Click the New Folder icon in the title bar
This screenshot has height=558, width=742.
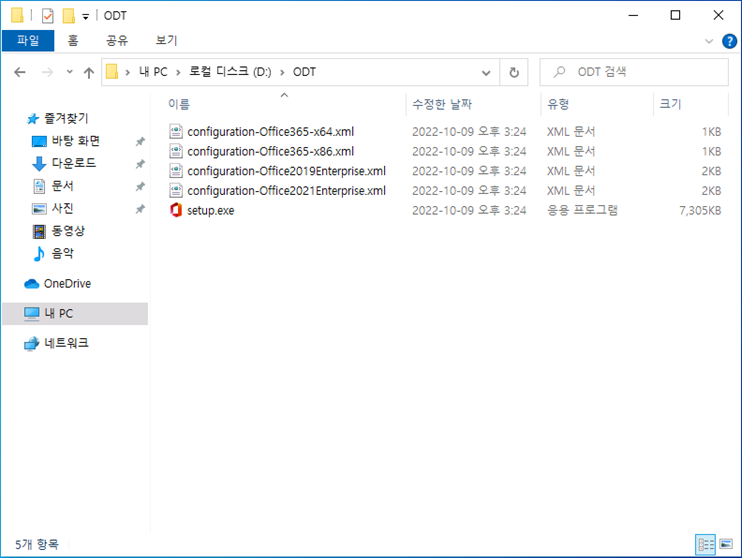tap(69, 16)
